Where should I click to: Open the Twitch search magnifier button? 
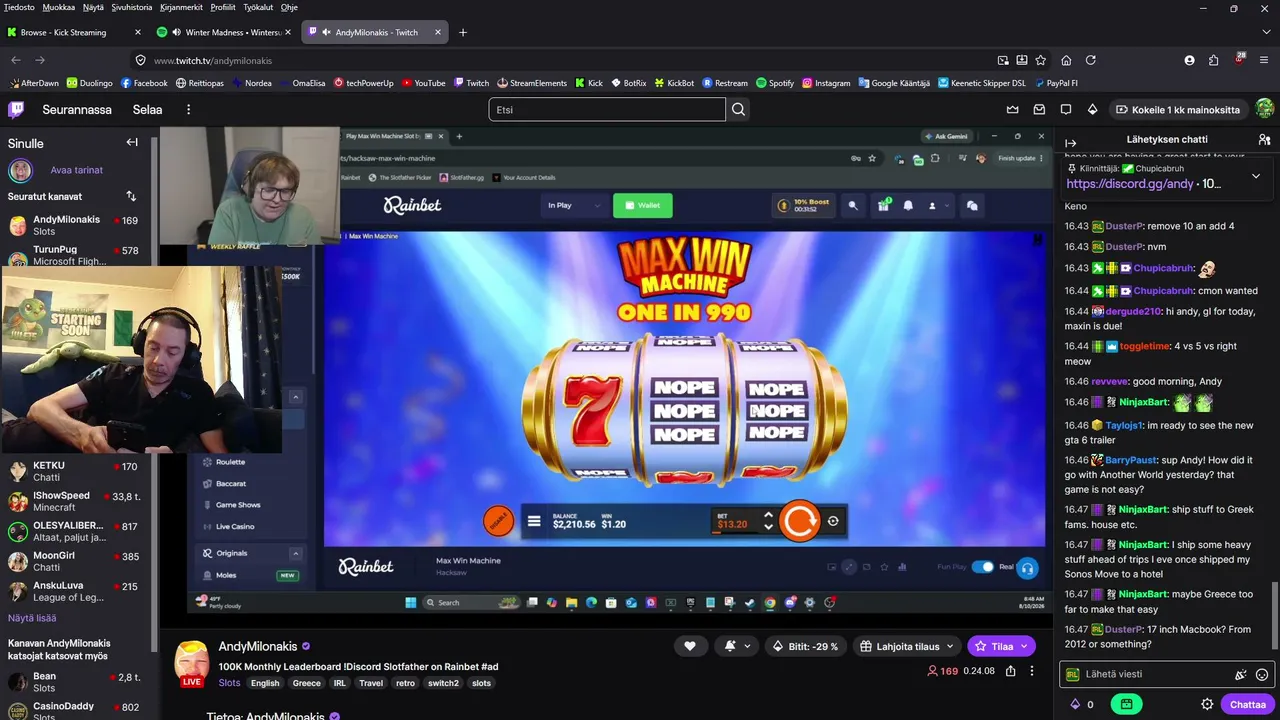coord(738,109)
